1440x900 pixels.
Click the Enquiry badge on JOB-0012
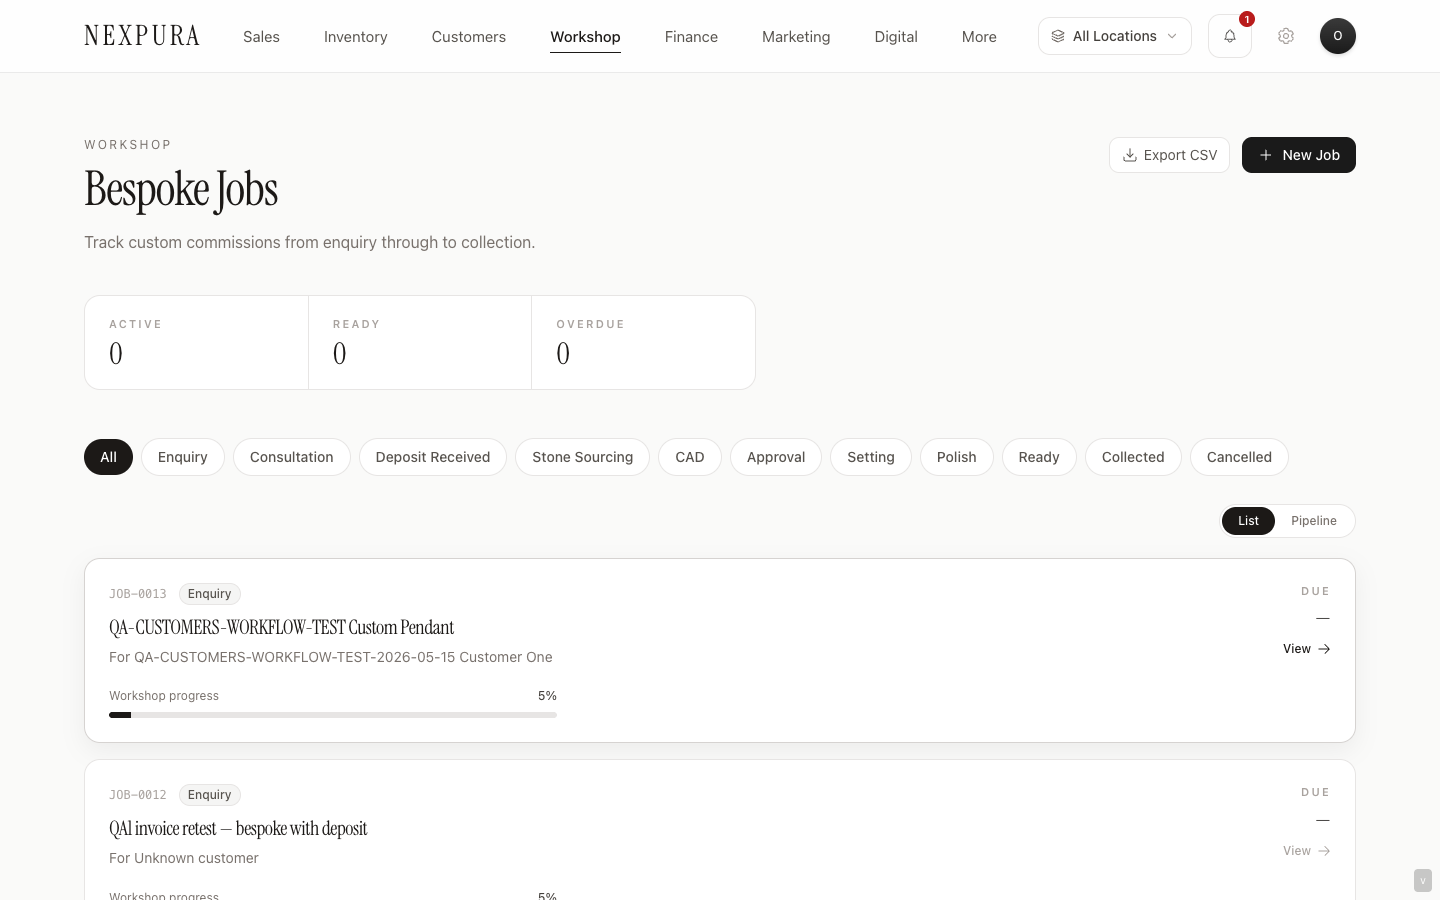(x=210, y=795)
